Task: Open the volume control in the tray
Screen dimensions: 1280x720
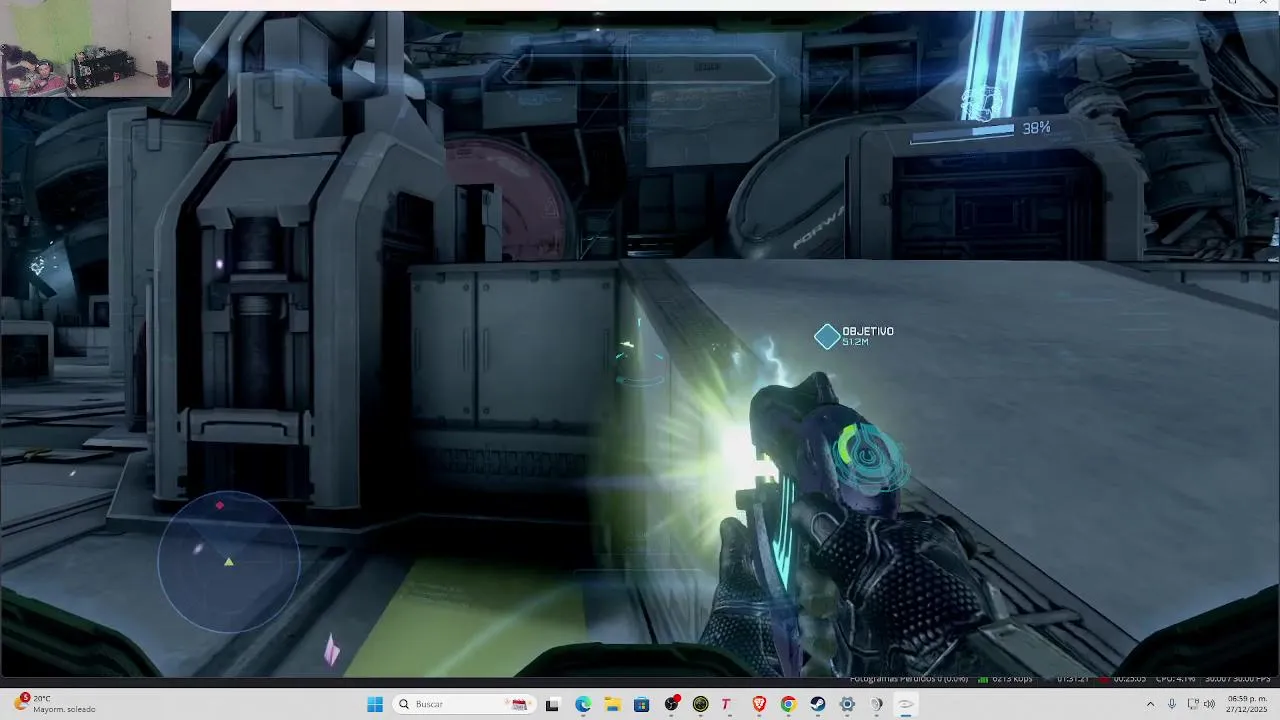Action: (x=1209, y=704)
